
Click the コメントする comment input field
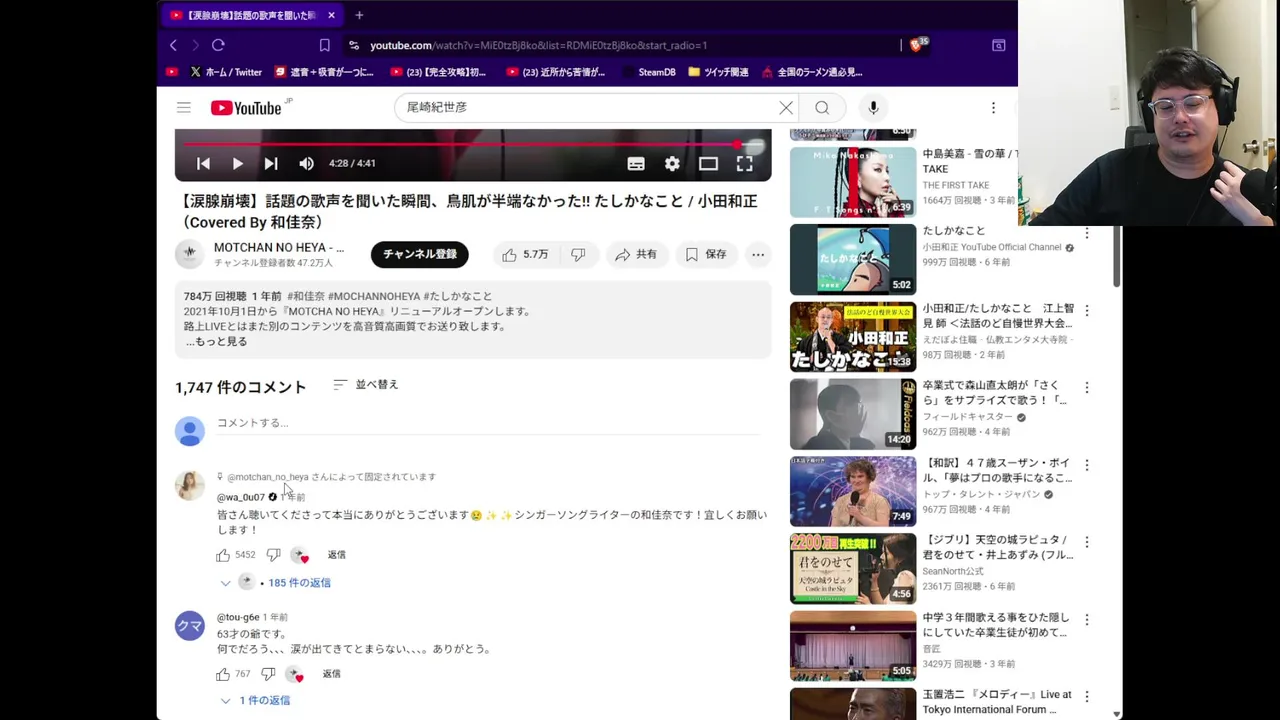coord(488,423)
